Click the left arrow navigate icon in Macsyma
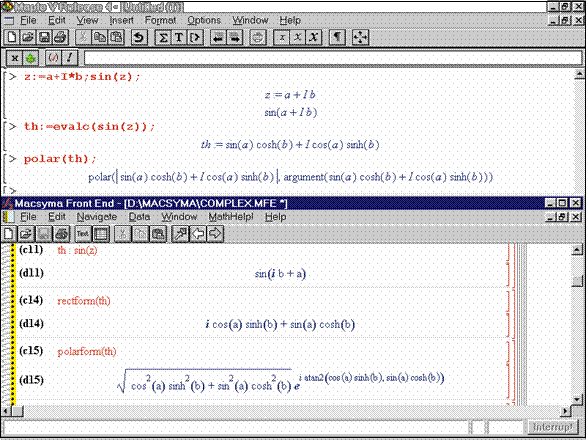586x440 pixels. click(198, 234)
